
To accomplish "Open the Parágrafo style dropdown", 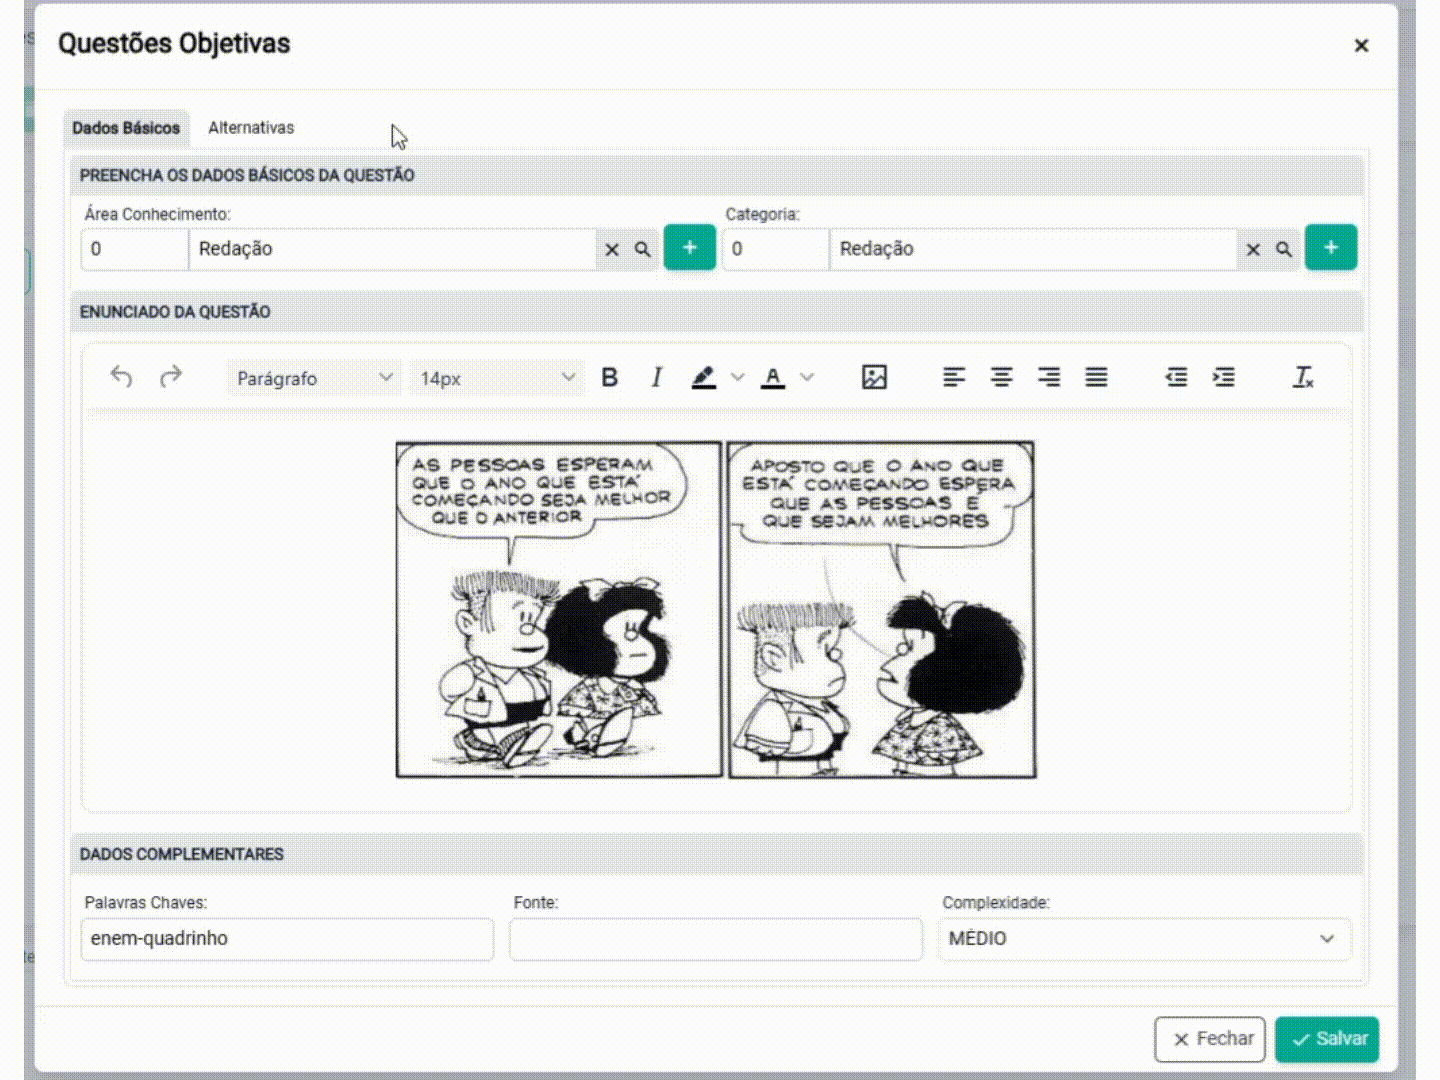I will coord(314,378).
